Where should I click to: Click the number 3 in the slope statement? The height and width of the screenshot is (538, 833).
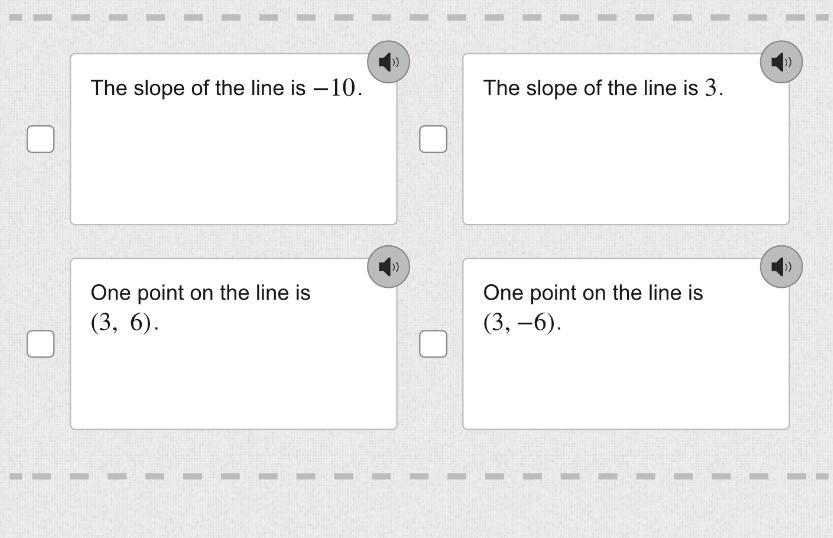point(710,88)
